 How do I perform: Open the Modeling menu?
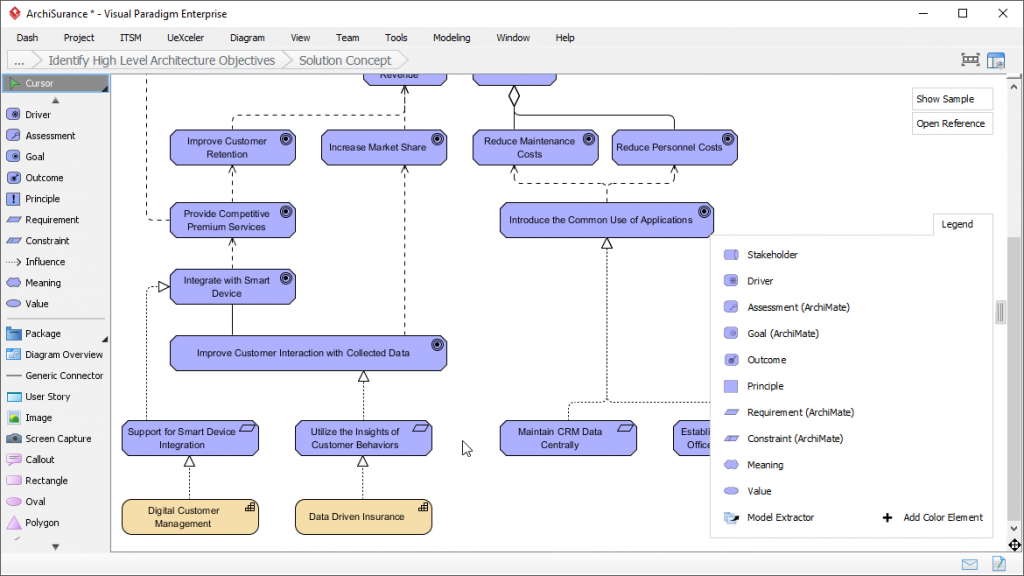(451, 37)
